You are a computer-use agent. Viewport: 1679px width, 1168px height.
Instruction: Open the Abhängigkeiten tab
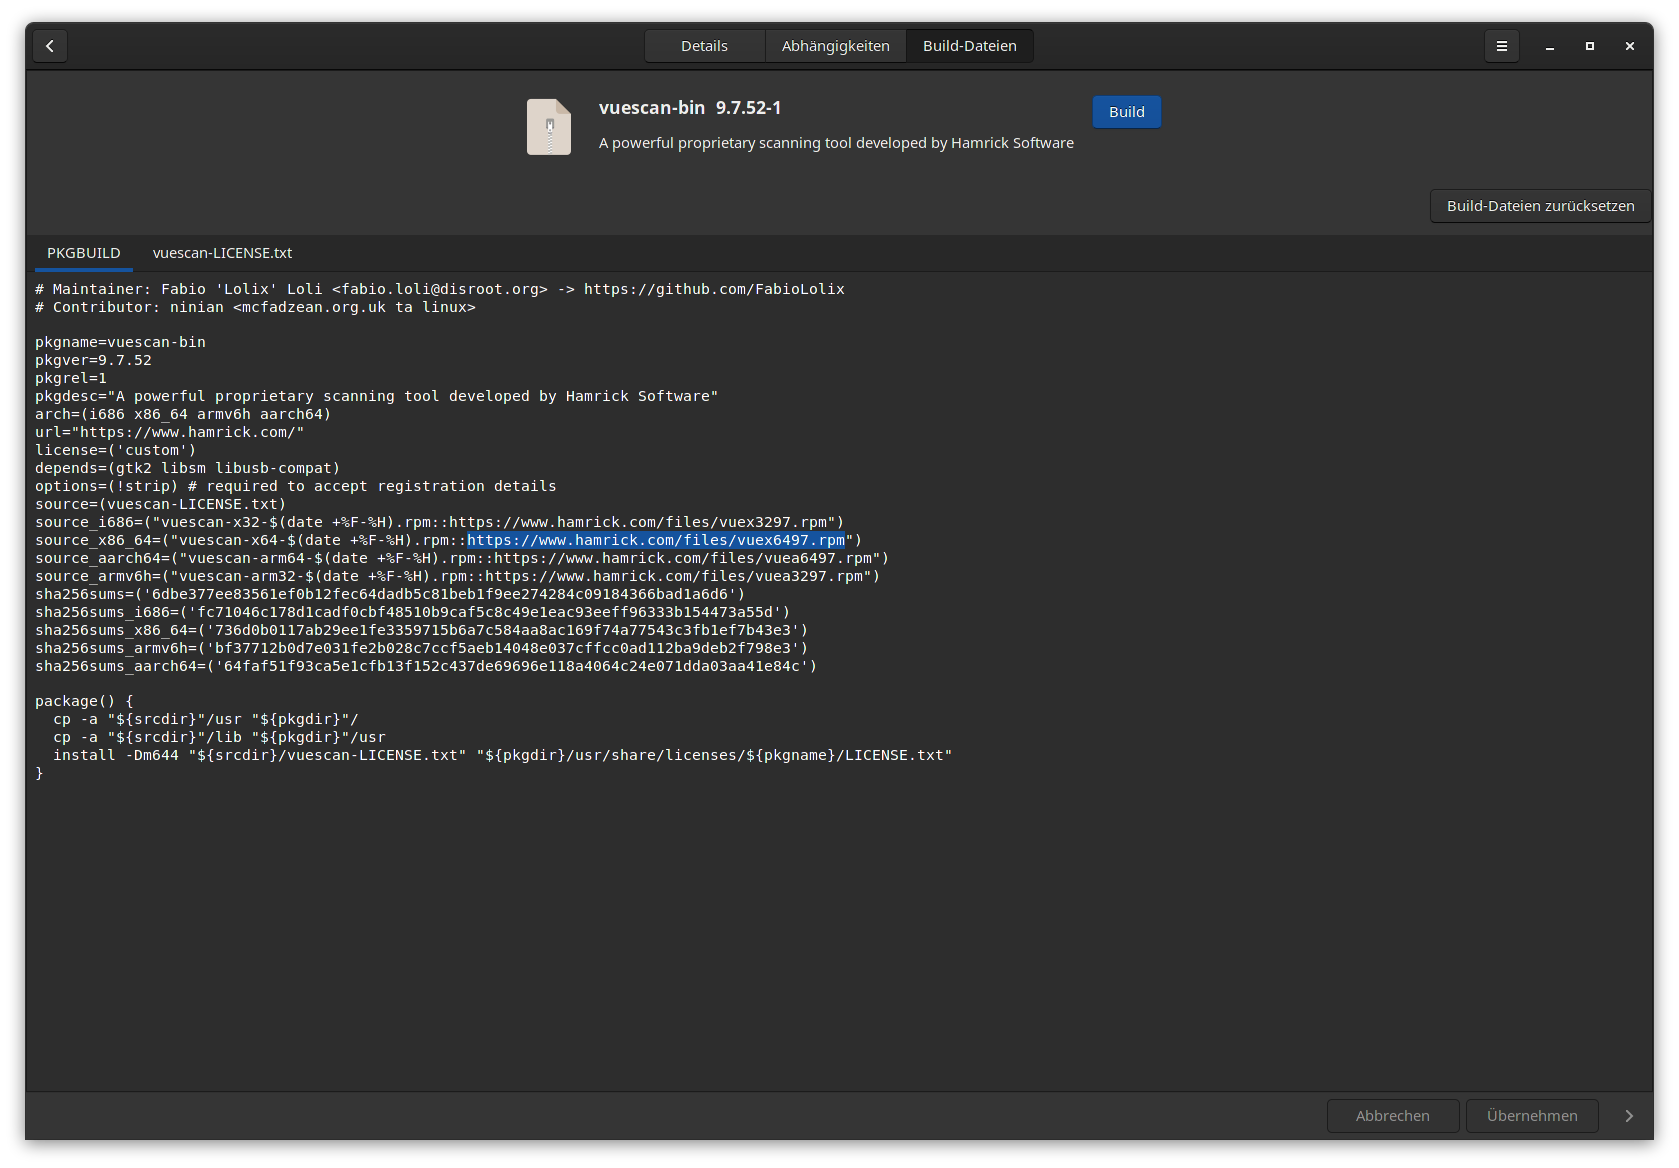point(835,46)
